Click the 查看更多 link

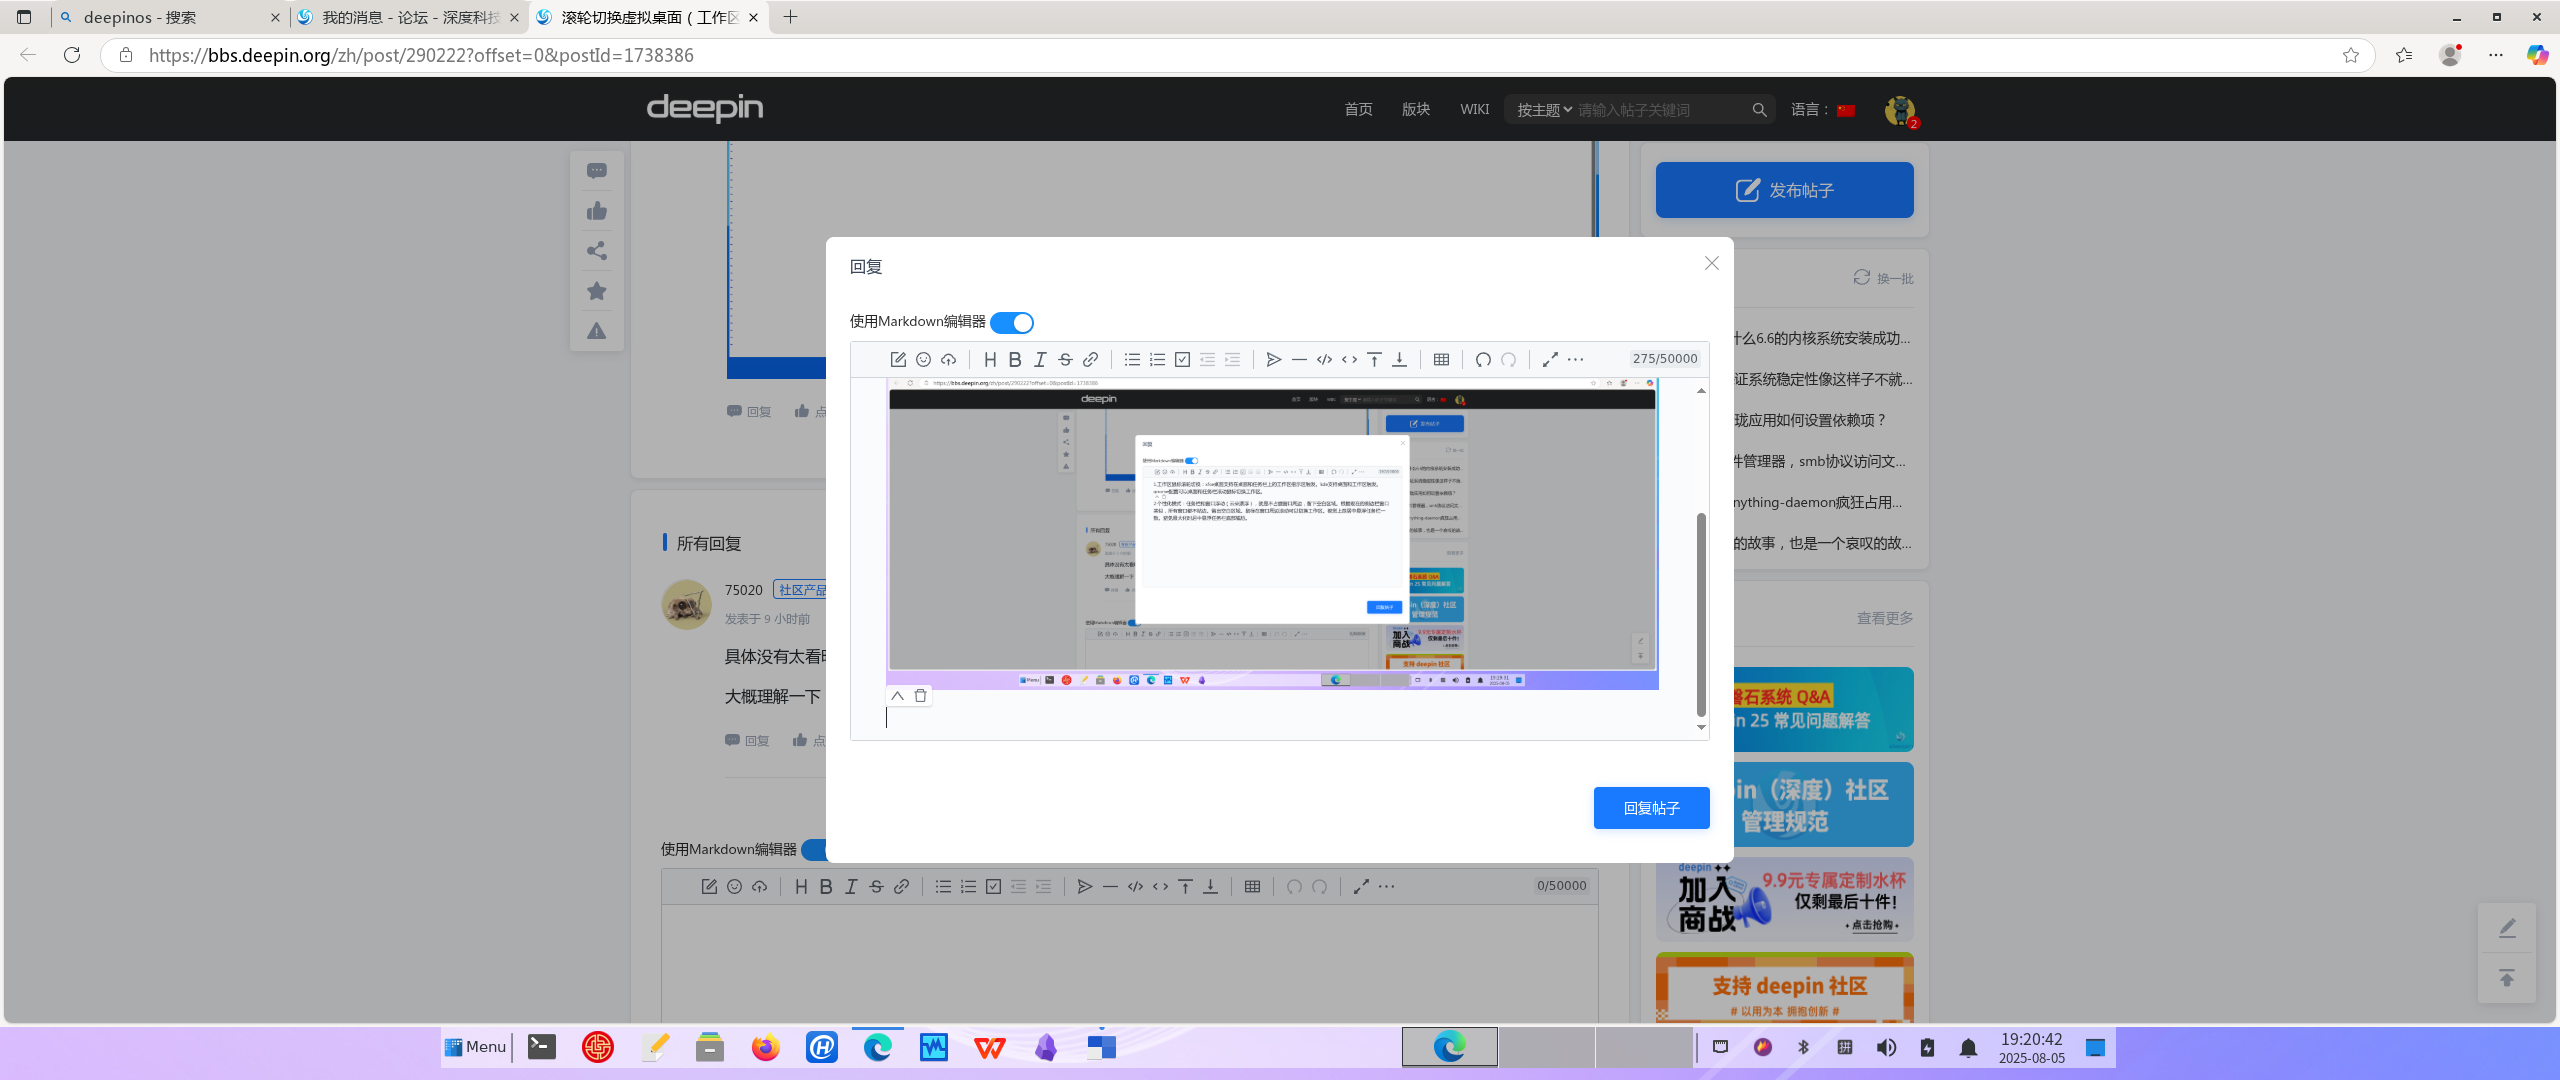point(1885,618)
